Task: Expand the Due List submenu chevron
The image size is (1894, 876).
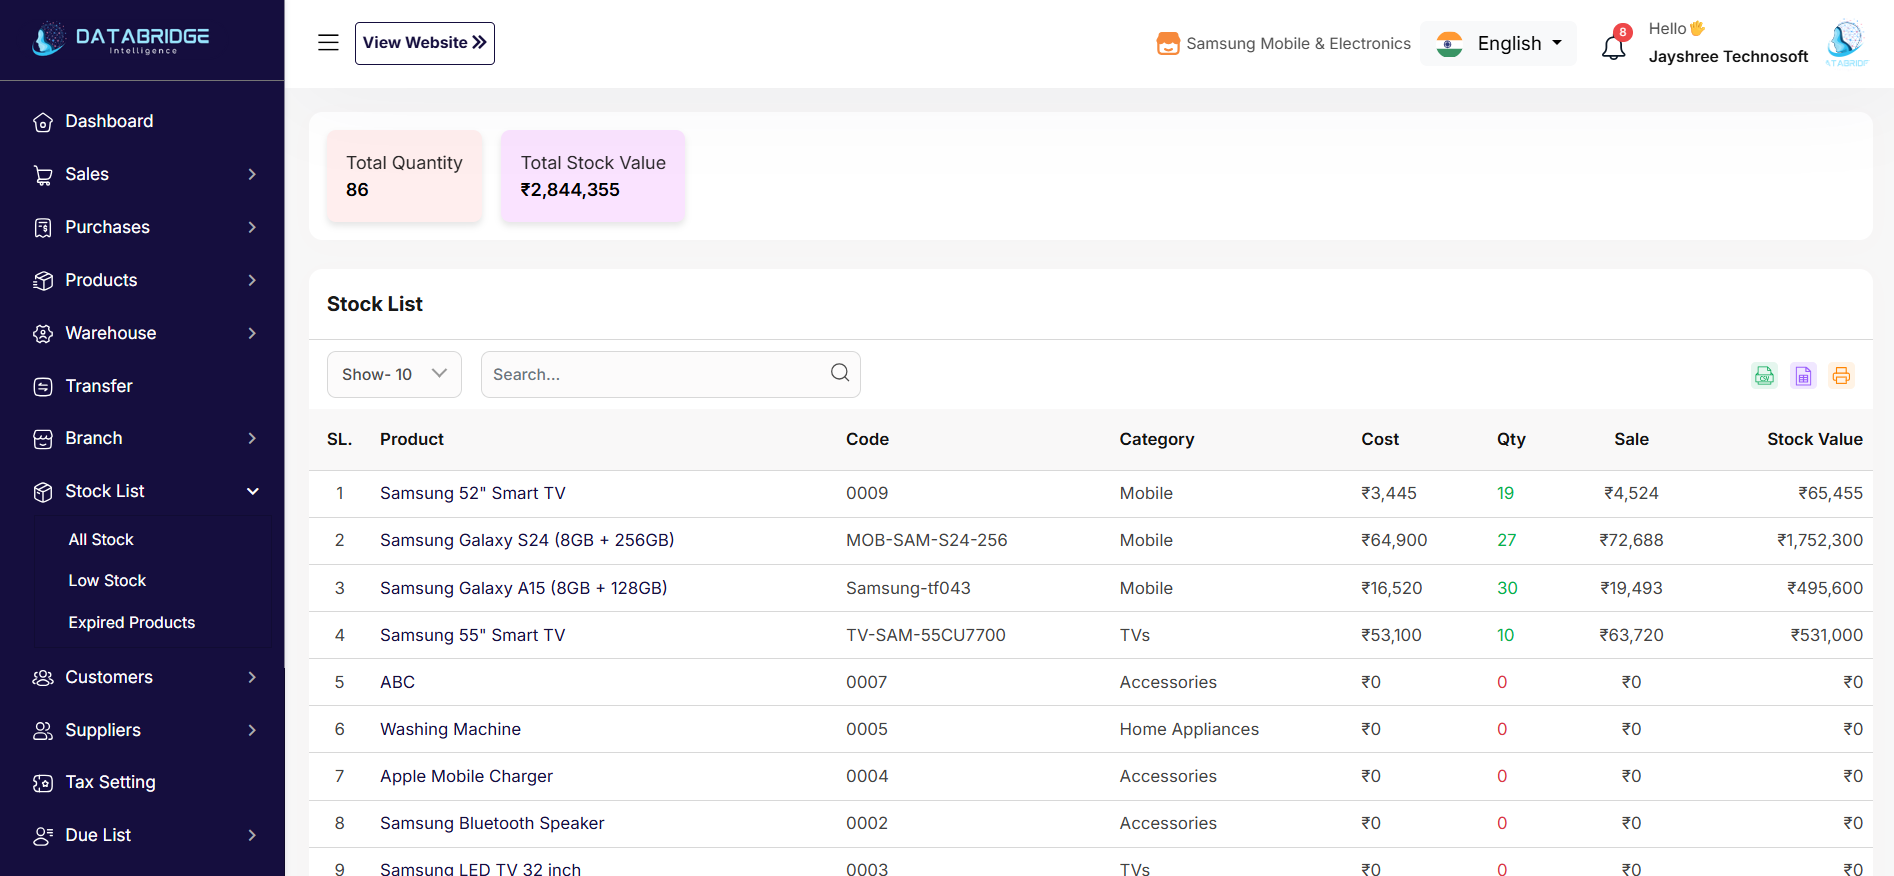Action: point(252,835)
